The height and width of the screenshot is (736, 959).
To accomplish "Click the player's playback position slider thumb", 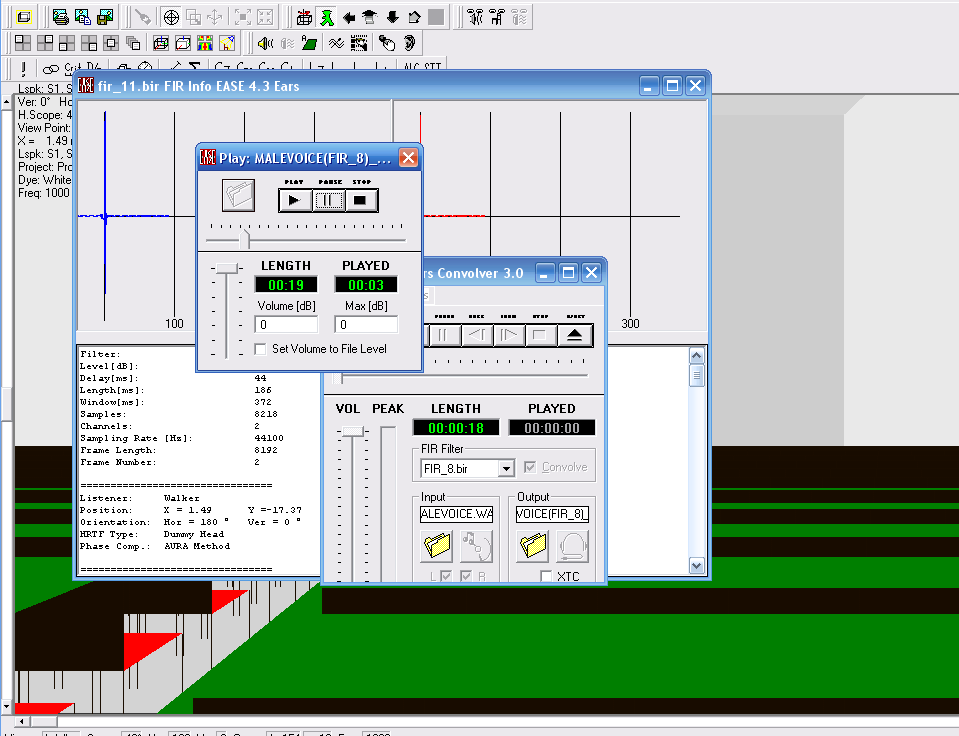I will (x=245, y=239).
